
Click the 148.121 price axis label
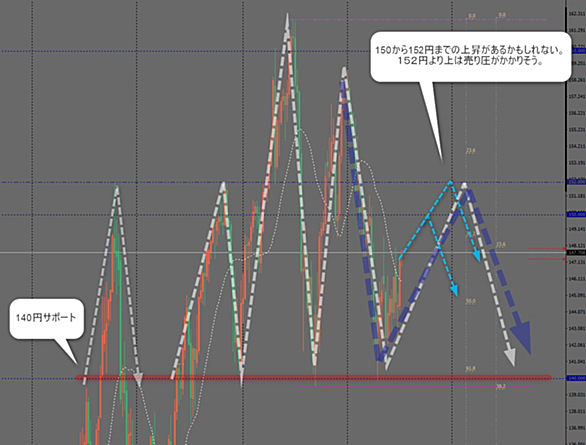tap(576, 246)
